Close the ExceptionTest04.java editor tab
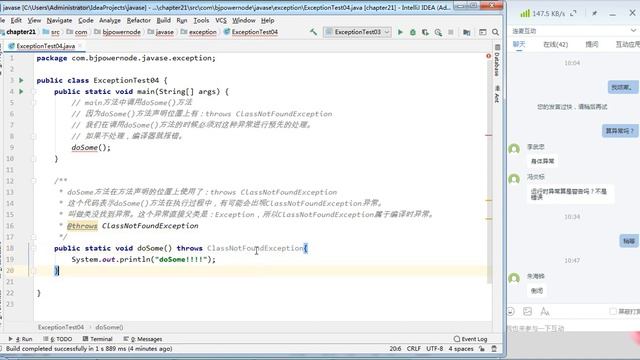640x360 pixels. click(x=80, y=46)
